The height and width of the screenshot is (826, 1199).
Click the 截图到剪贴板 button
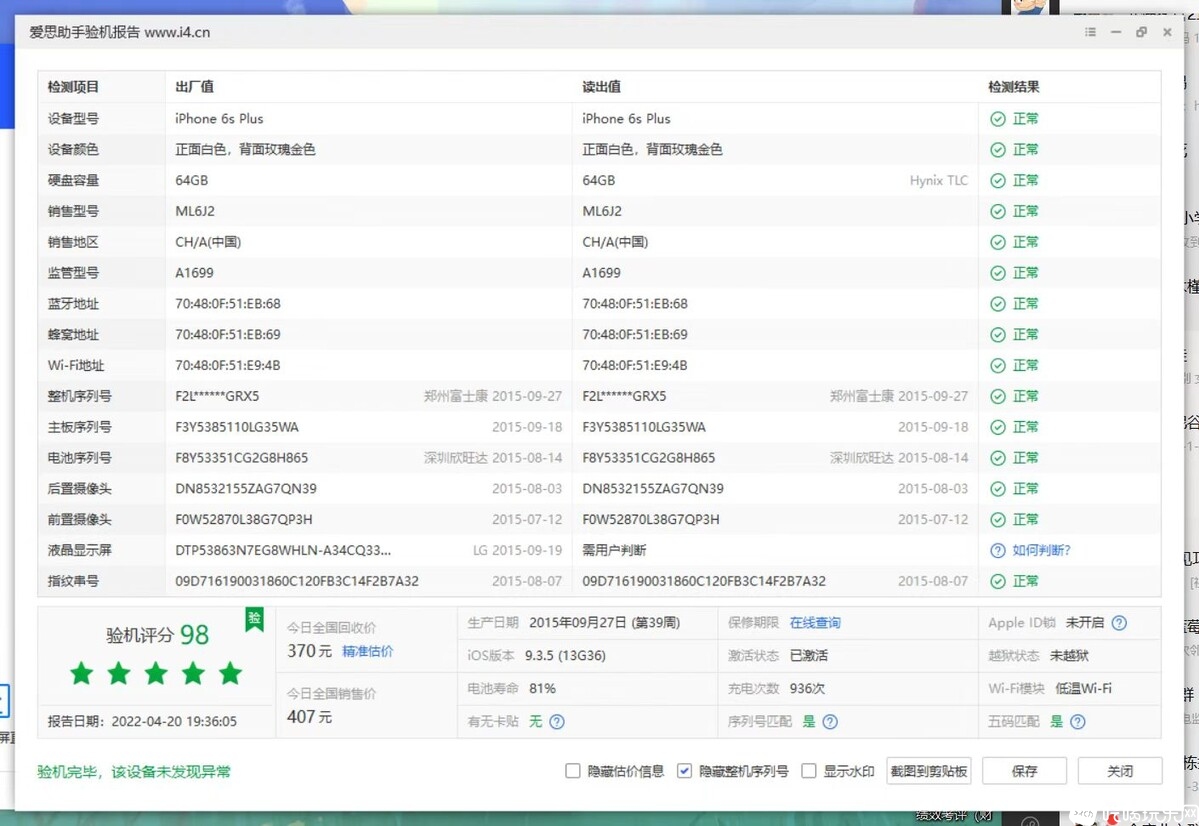point(929,771)
